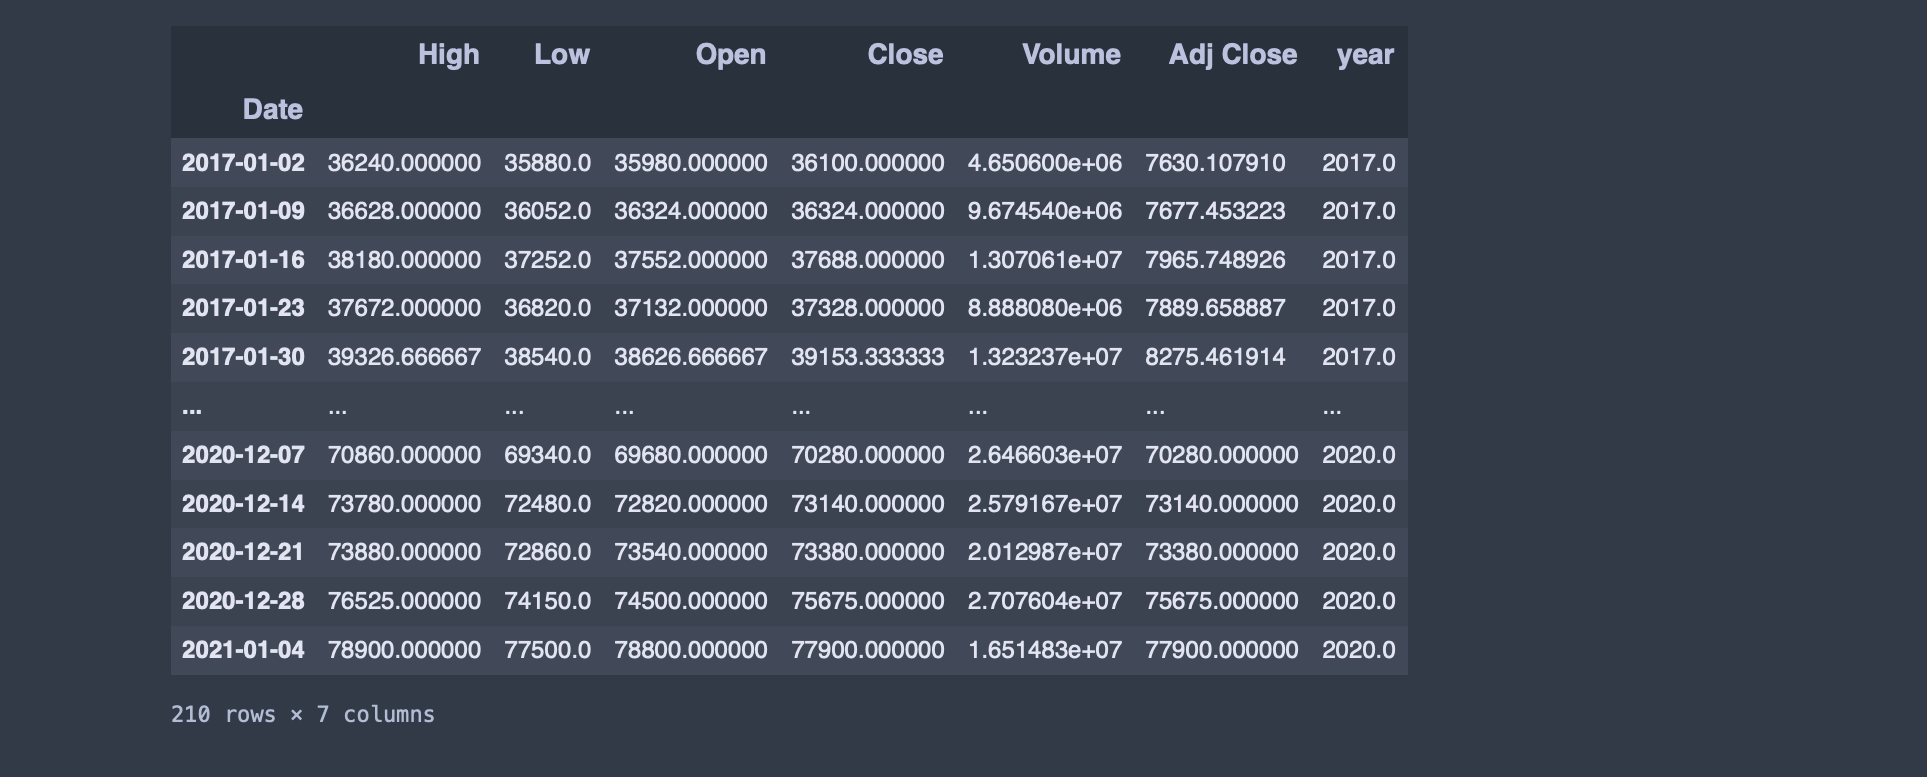Screen dimensions: 1927x777
Task: Click Volume value 1.651483e+07
Action: tap(1045, 650)
